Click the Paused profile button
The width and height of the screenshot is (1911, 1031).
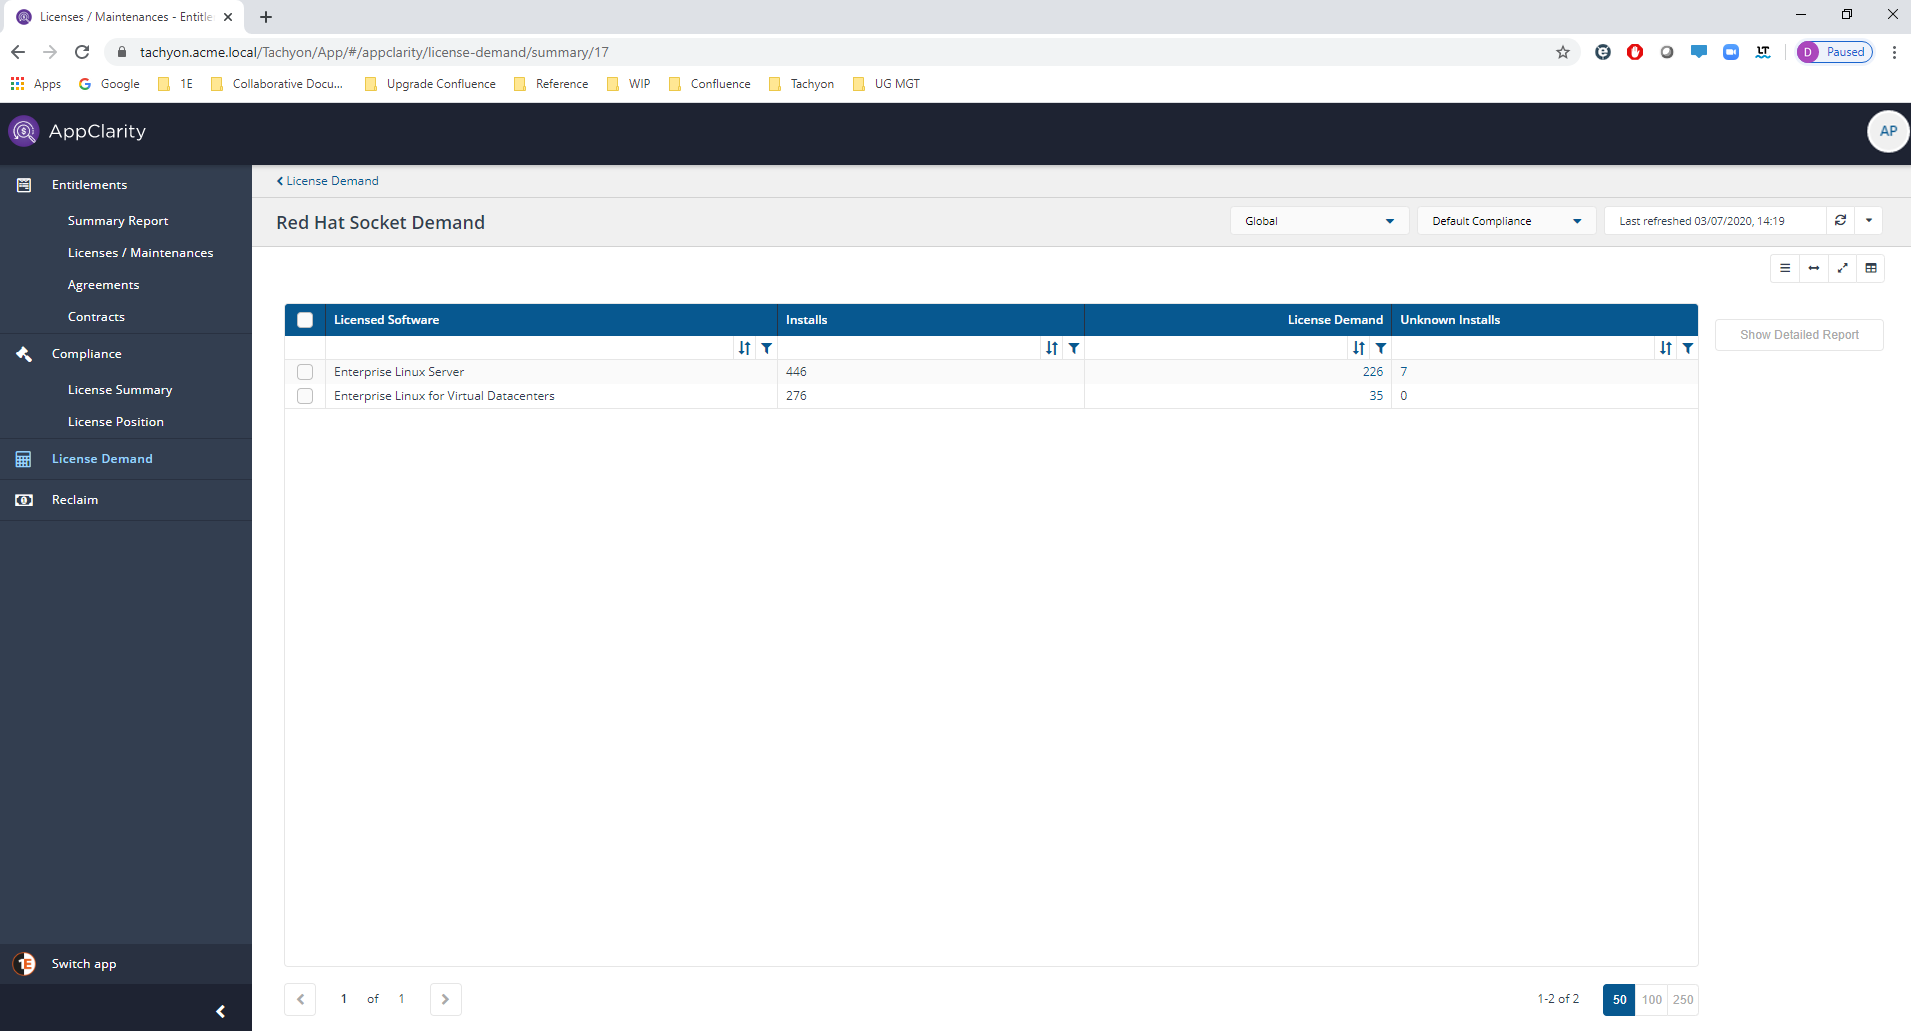[1835, 52]
